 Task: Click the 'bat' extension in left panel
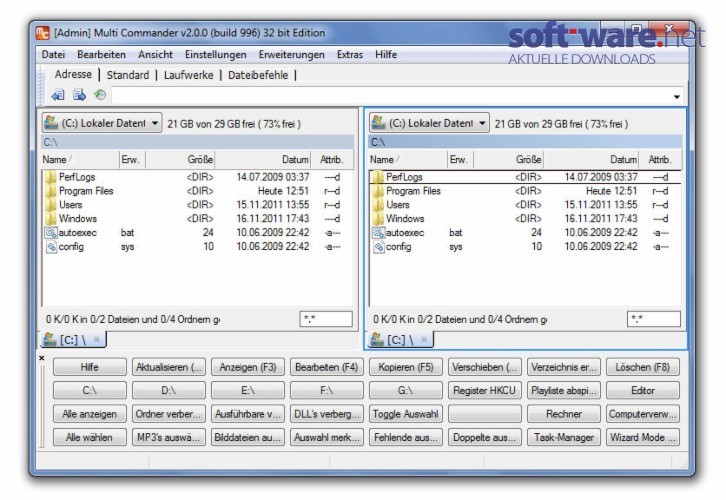click(x=127, y=232)
